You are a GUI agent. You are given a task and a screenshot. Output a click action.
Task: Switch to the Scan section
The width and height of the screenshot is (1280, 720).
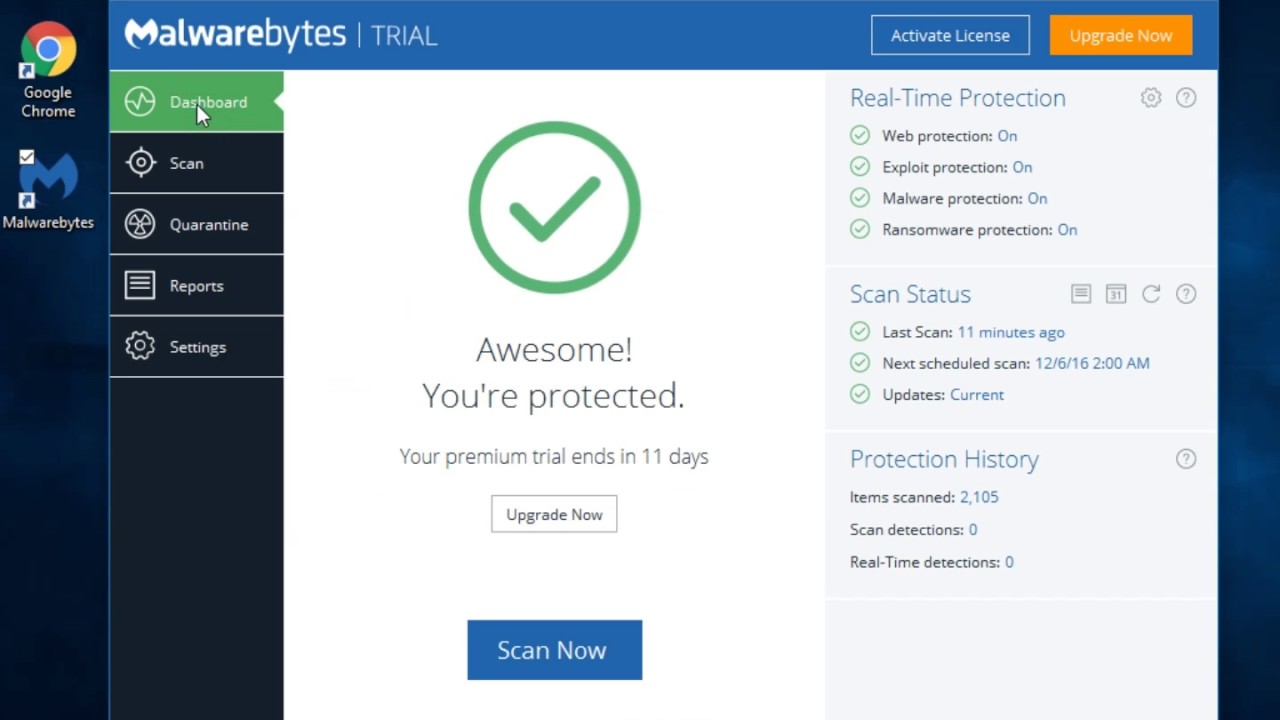(186, 163)
